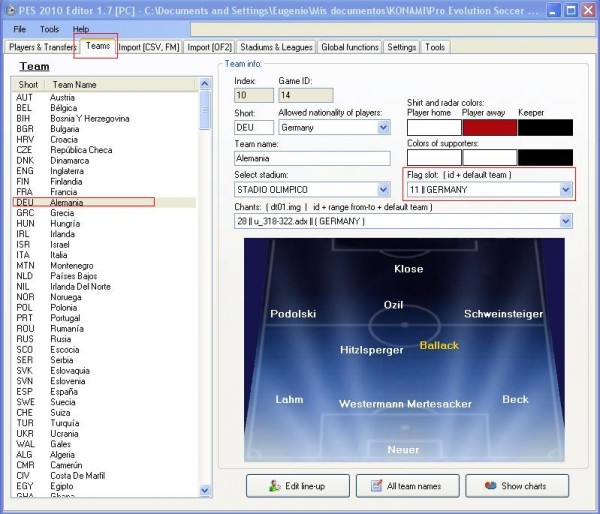Click Hitzlsperger on the formation pitch
This screenshot has height=514, width=600.
click(x=372, y=350)
